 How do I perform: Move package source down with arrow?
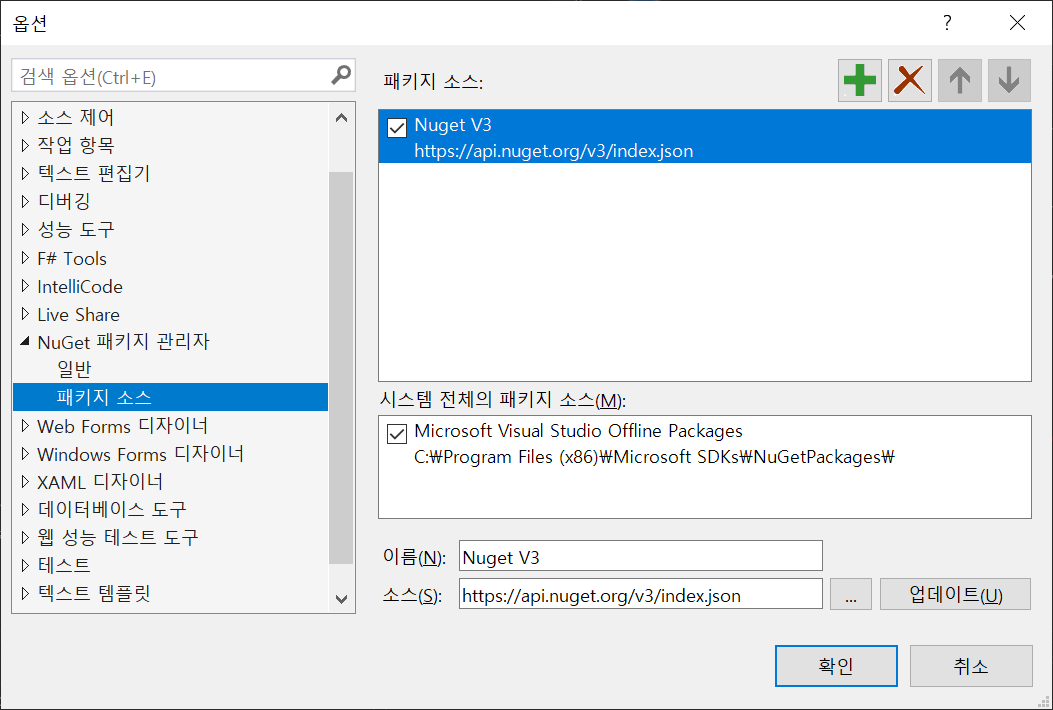[1009, 81]
